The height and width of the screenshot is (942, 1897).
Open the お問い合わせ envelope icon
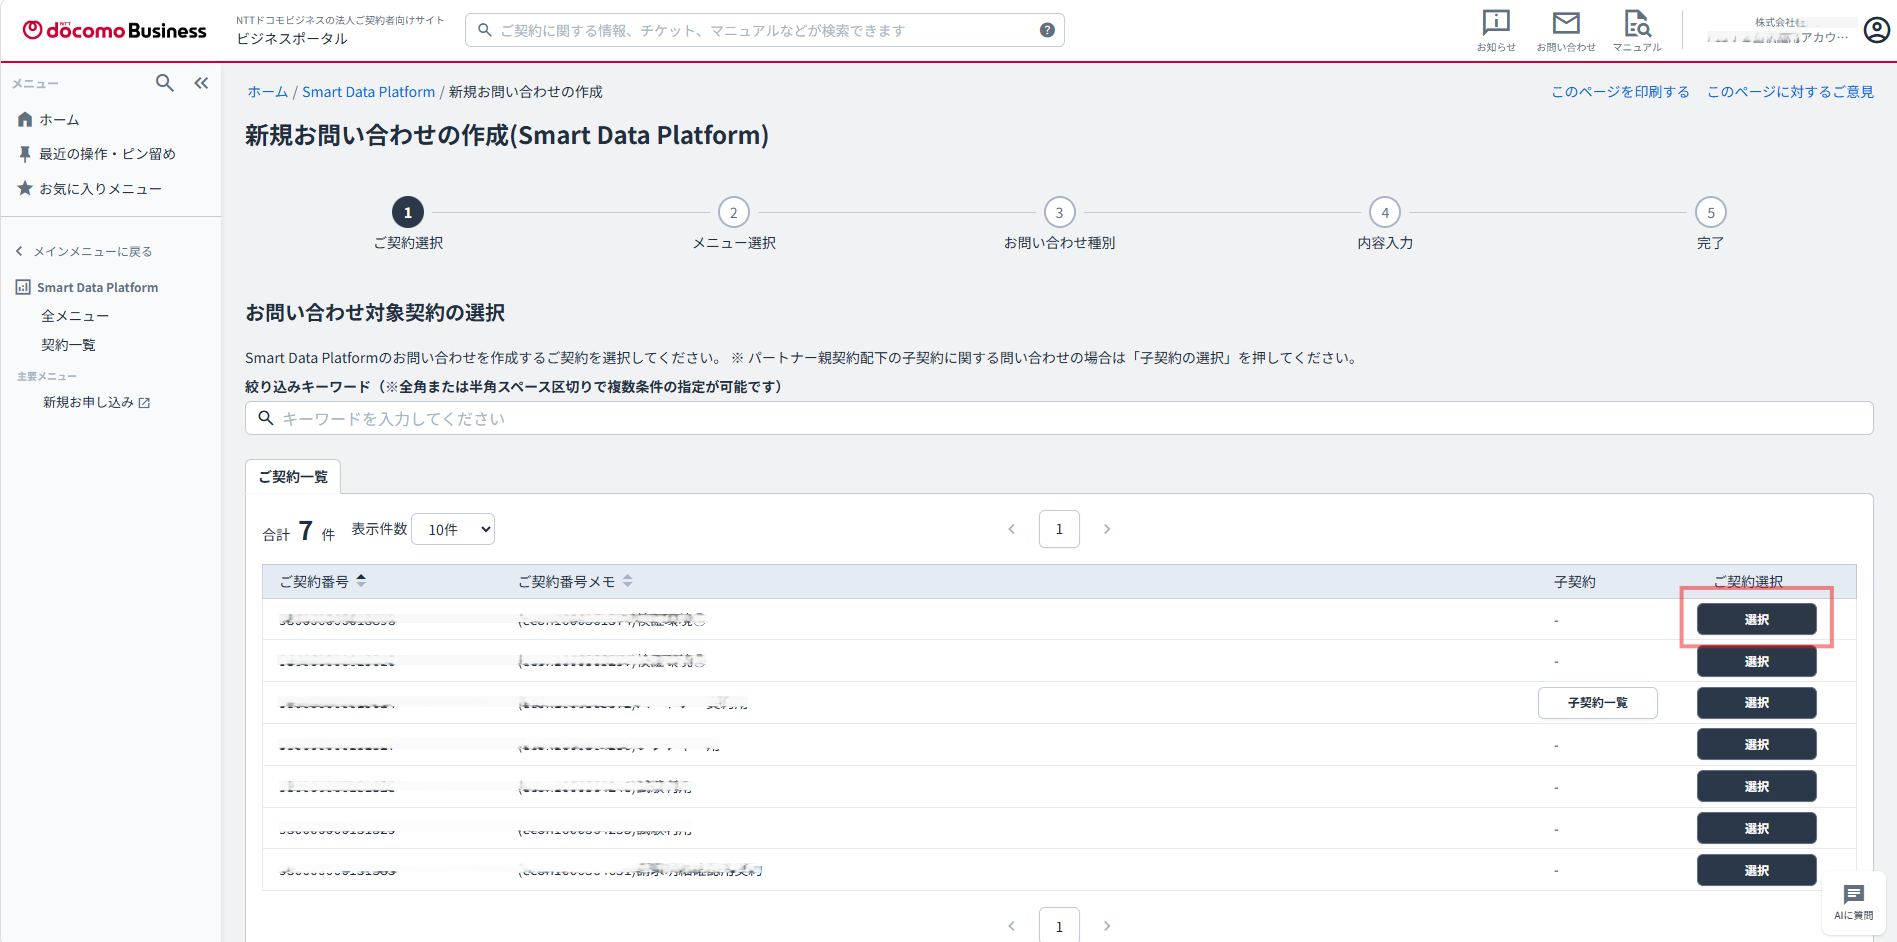click(1566, 30)
